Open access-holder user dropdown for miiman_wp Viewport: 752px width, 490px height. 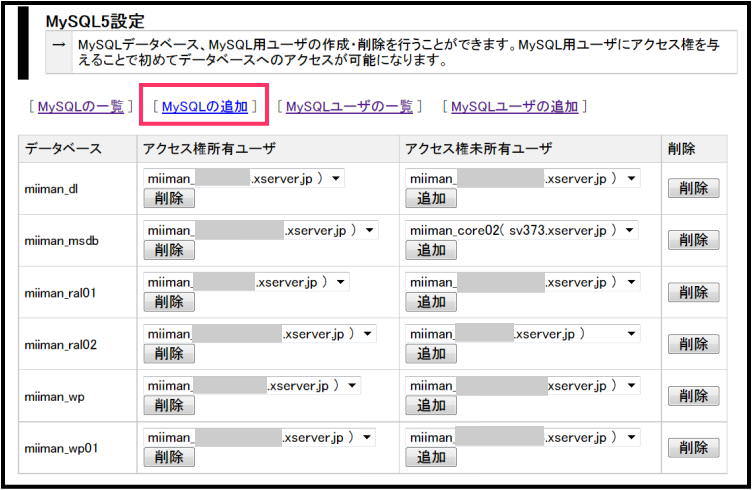(x=252, y=385)
